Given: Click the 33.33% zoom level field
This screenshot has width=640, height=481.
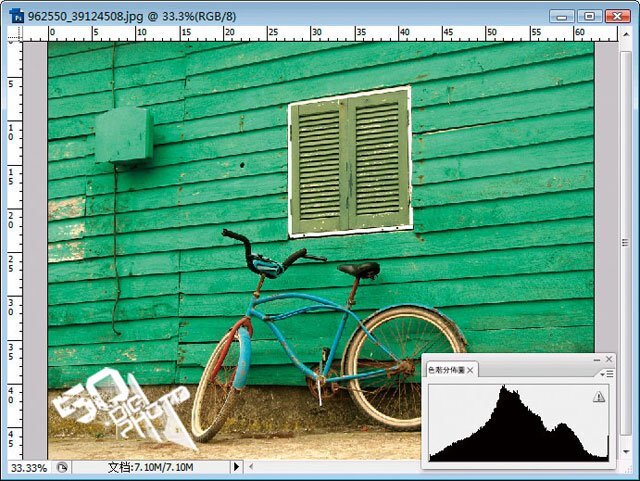Looking at the screenshot, I should coord(27,467).
